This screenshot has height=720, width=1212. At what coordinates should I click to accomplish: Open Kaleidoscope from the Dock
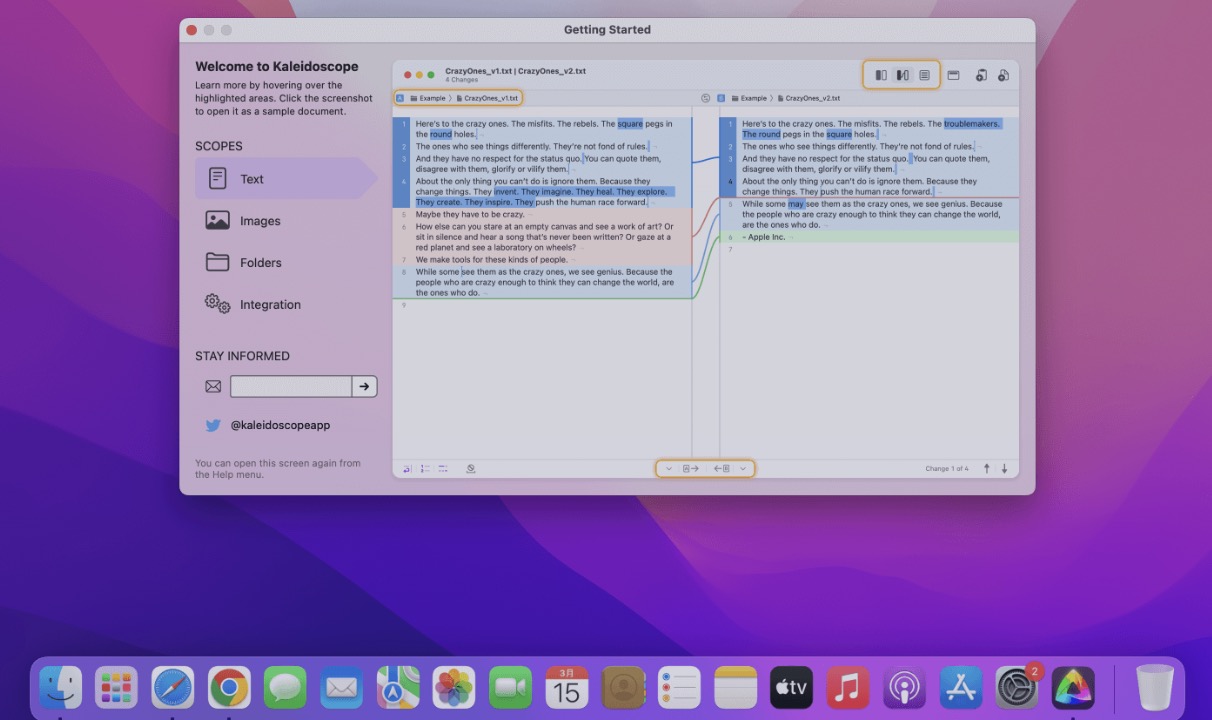[1074, 688]
